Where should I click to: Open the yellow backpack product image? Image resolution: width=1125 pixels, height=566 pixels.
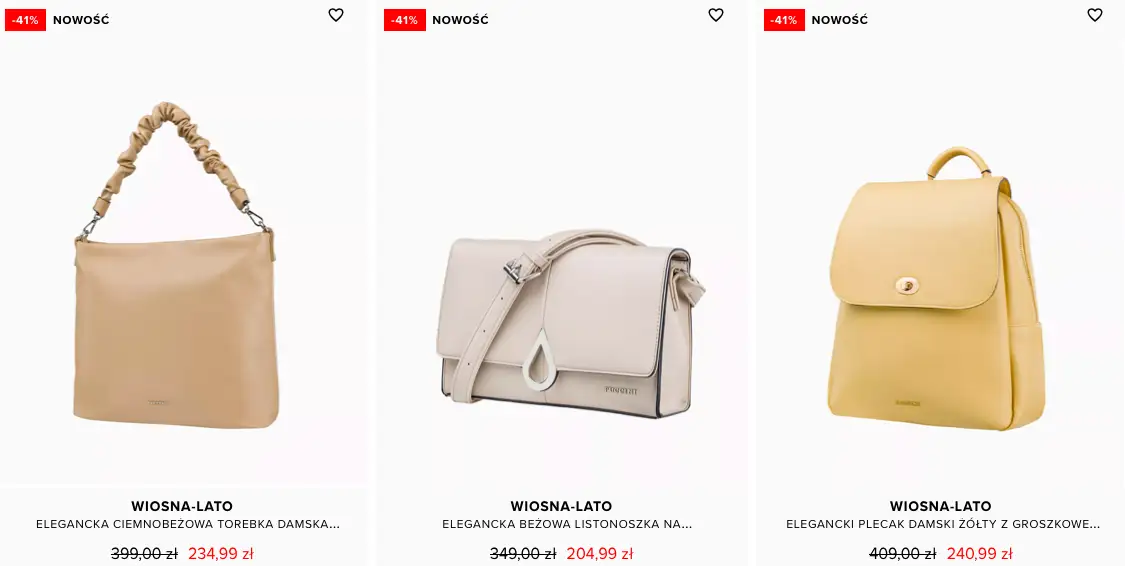point(936,288)
